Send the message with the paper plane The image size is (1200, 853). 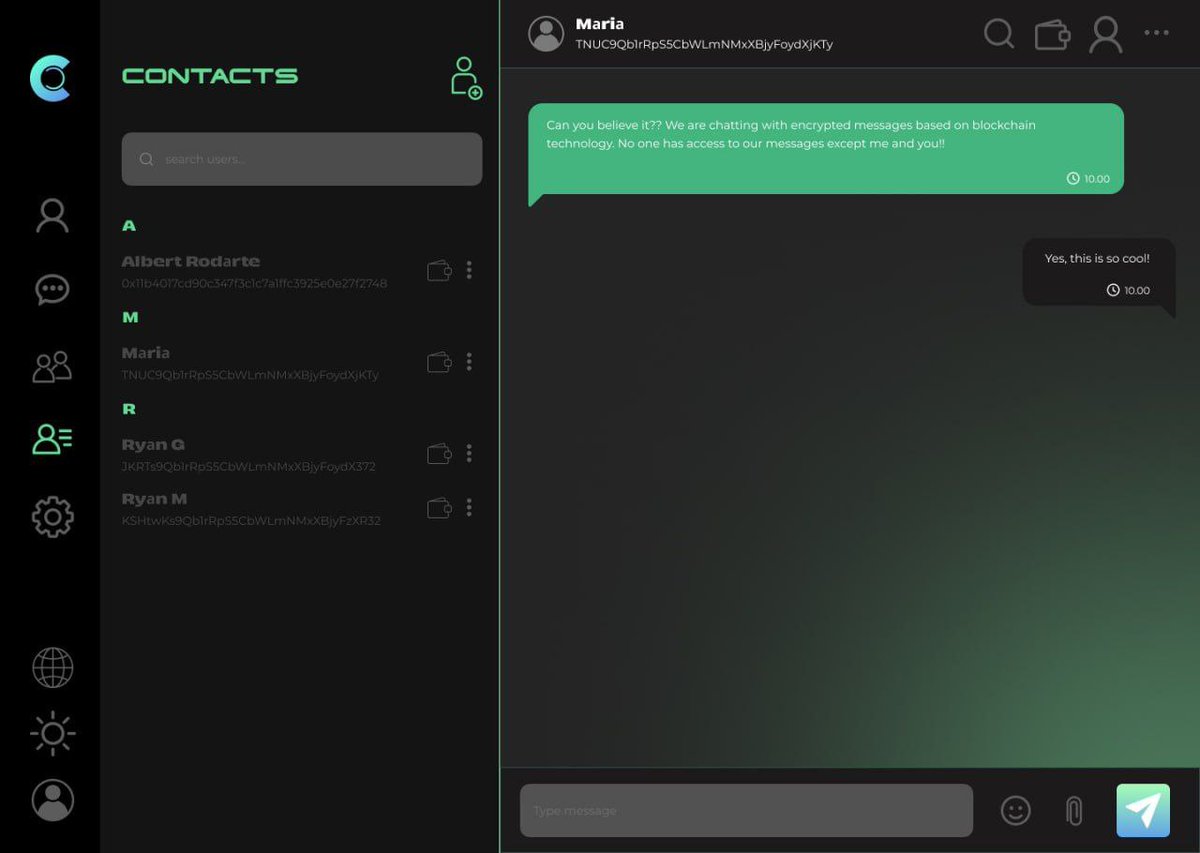1143,810
